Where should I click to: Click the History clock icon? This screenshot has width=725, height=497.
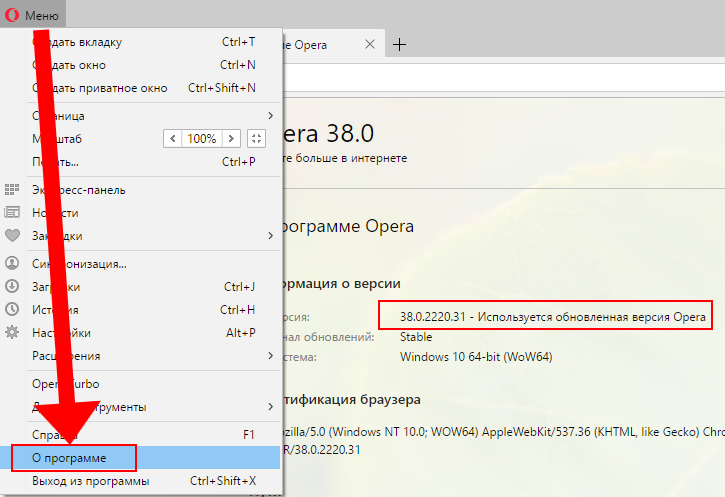click(13, 310)
